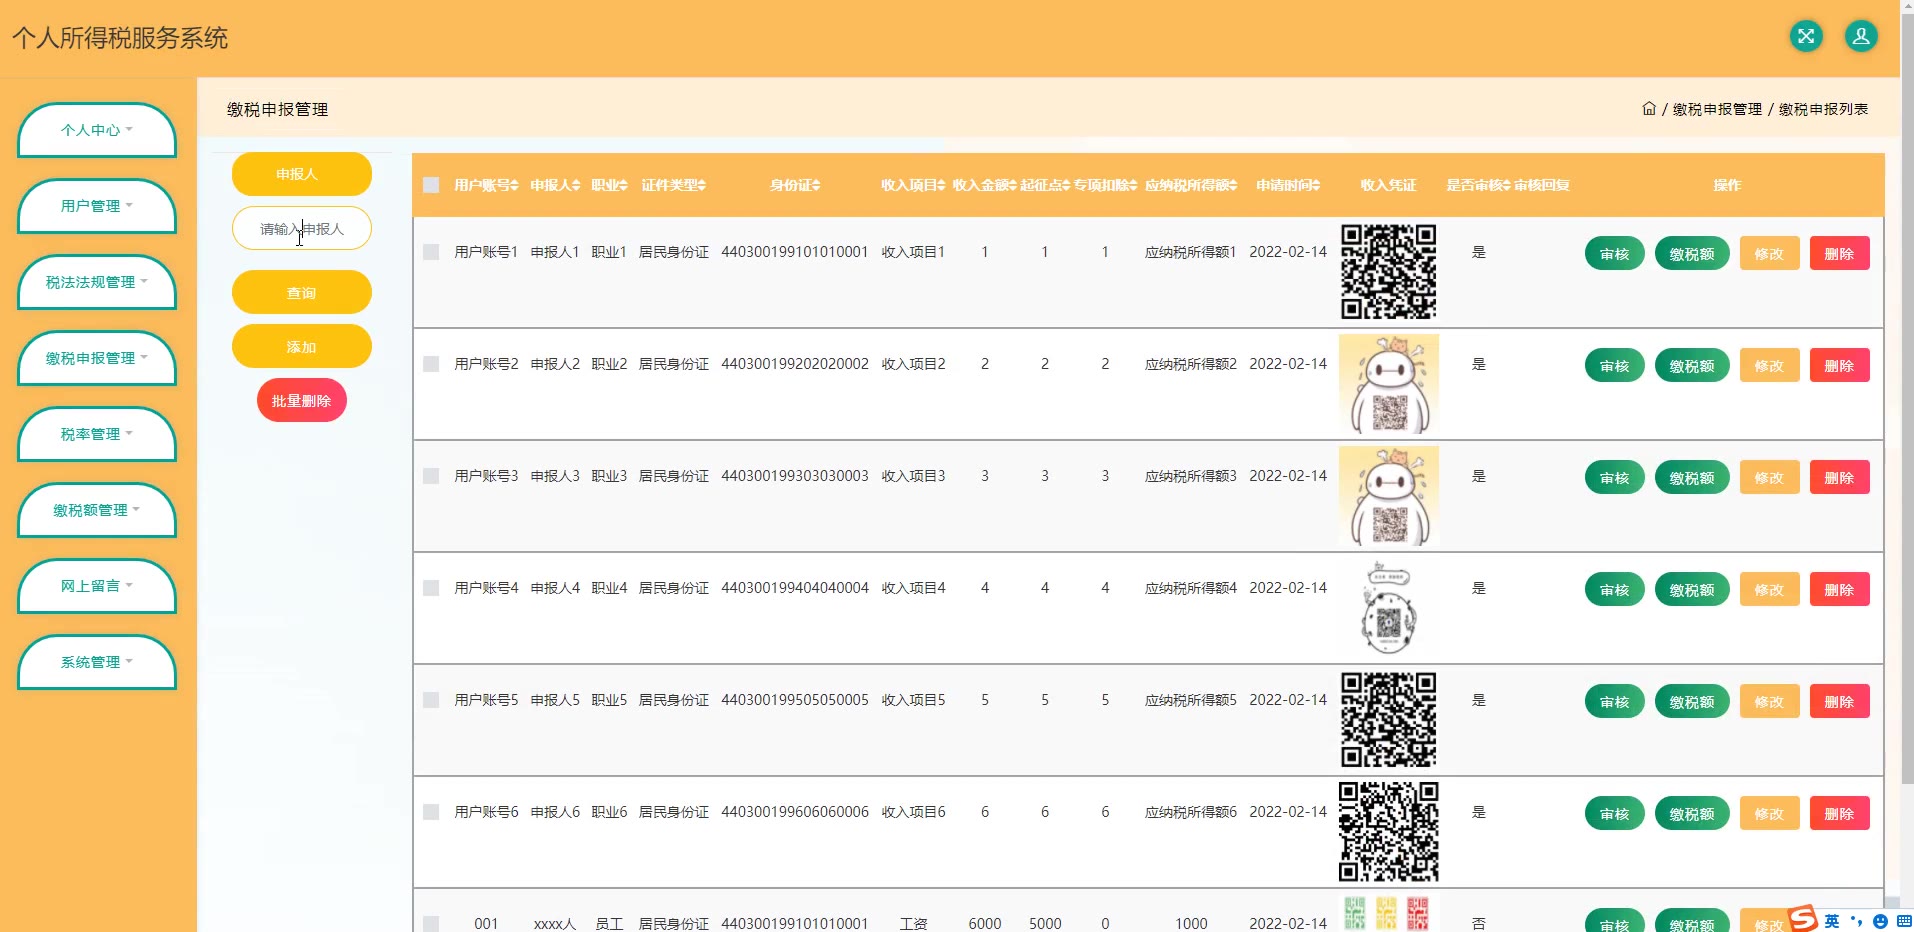This screenshot has height=932, width=1914.
Task: Sort table by 是否审核 column
Action: click(1478, 185)
